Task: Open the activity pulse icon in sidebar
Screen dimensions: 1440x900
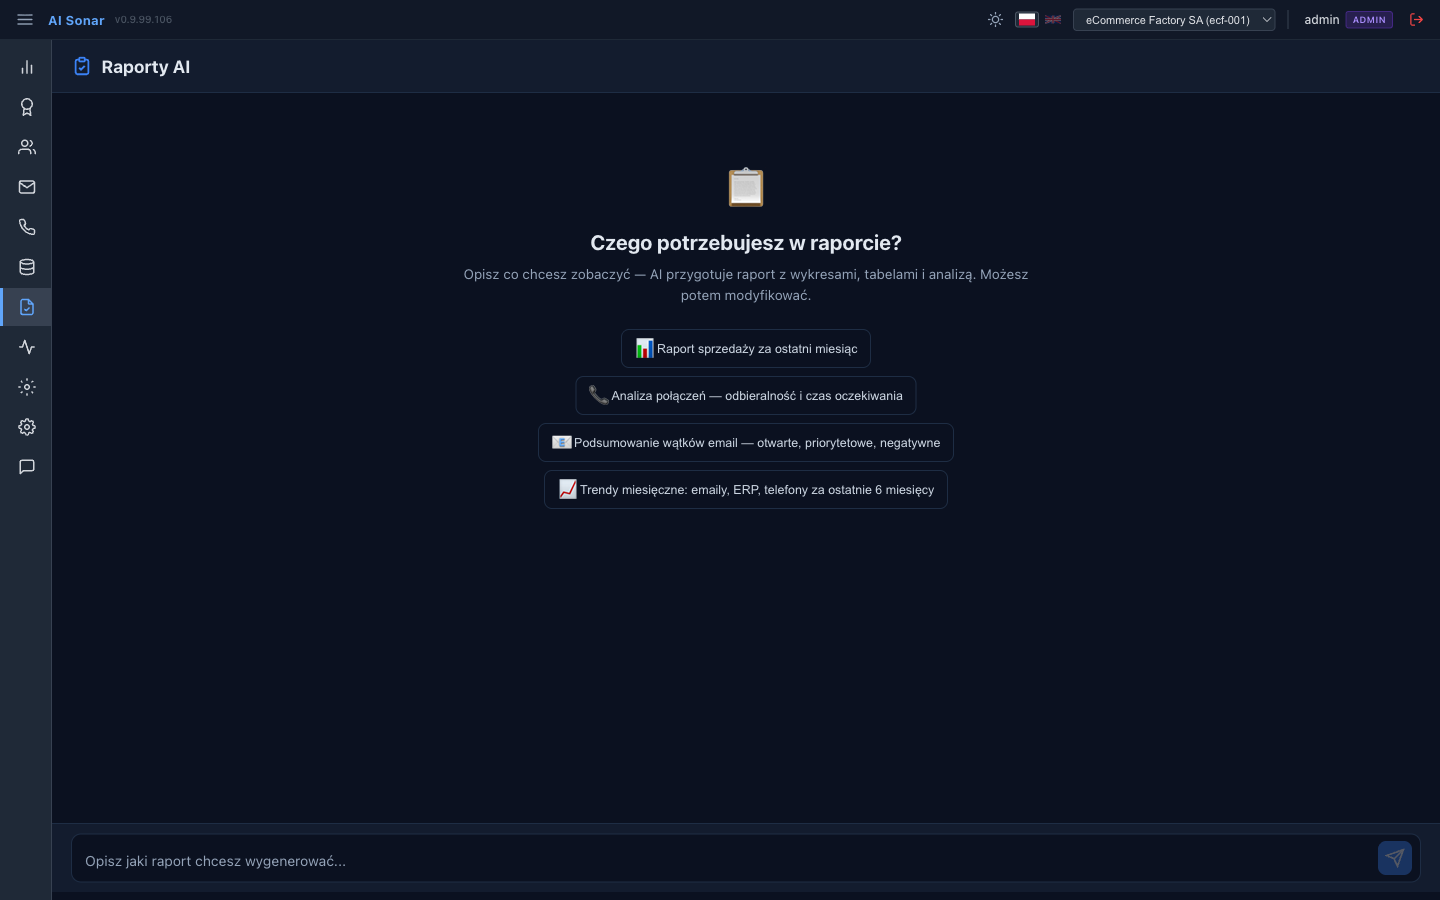Action: tap(27, 347)
